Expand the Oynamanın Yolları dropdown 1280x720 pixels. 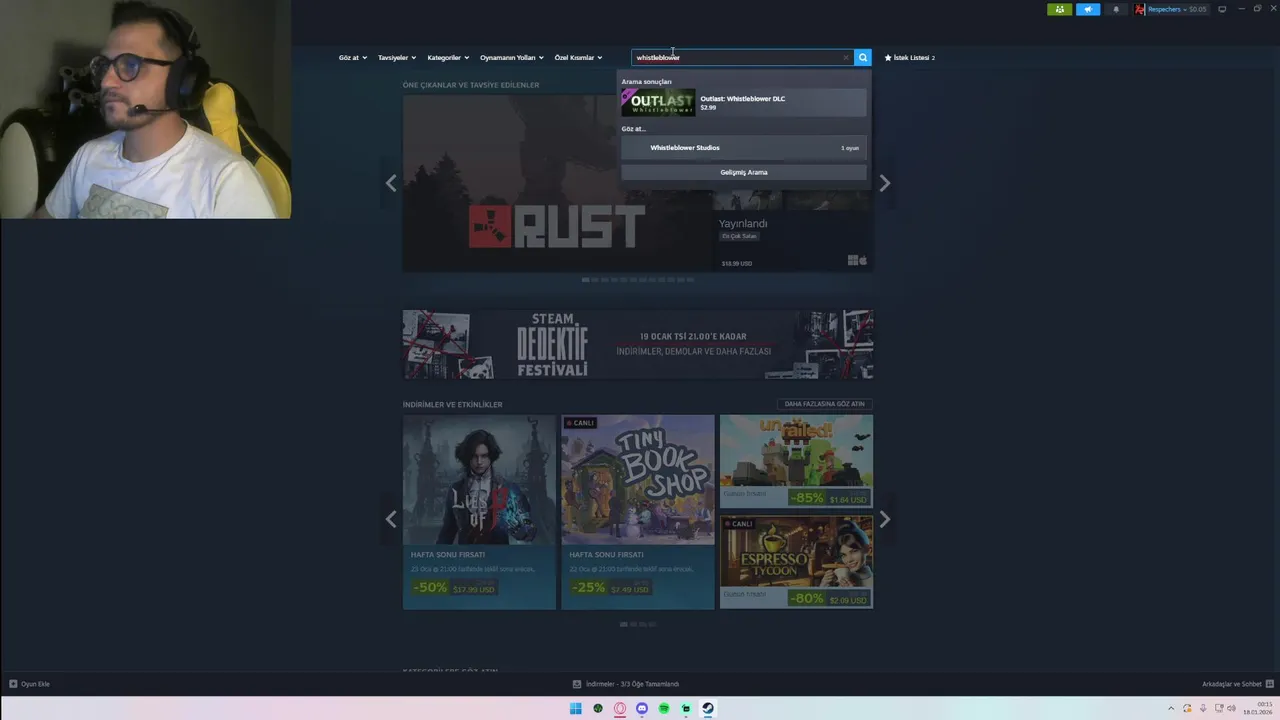coord(511,58)
